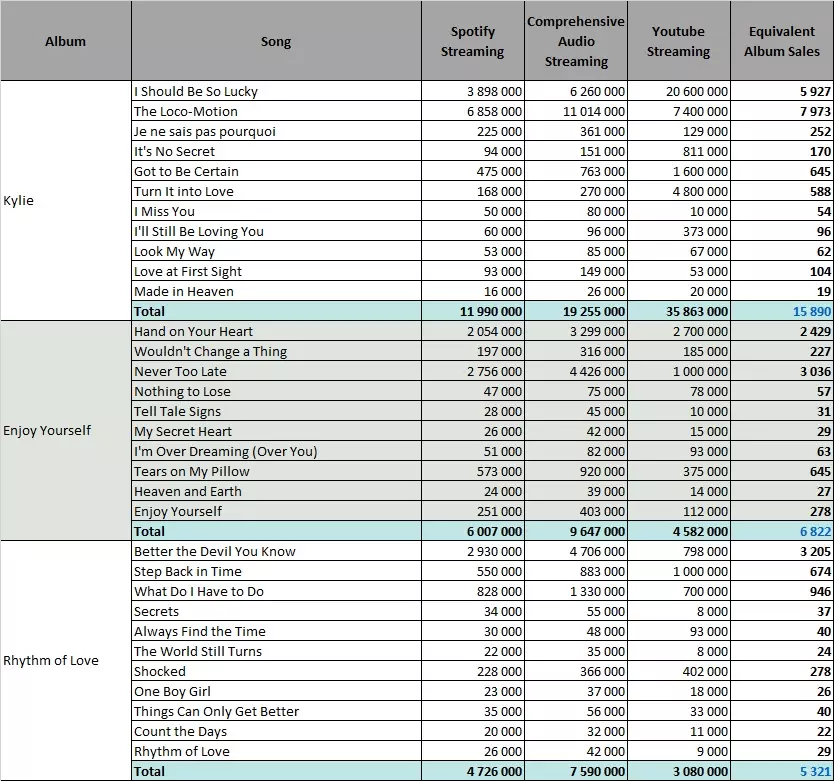Click 'Hand on Your Heart' song cell
This screenshot has width=834, height=781.
point(276,331)
